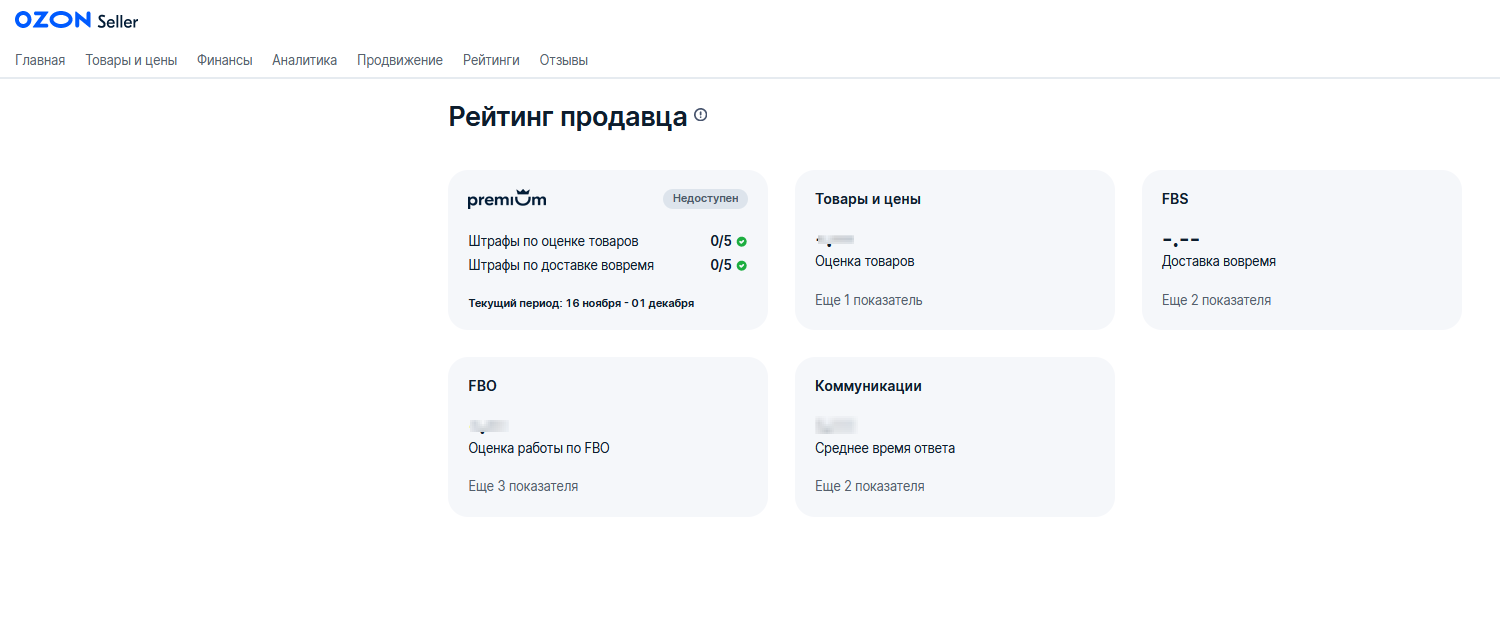Click 0/5 value for Штрафы по оценке товаров
This screenshot has width=1500, height=637.
click(x=721, y=241)
